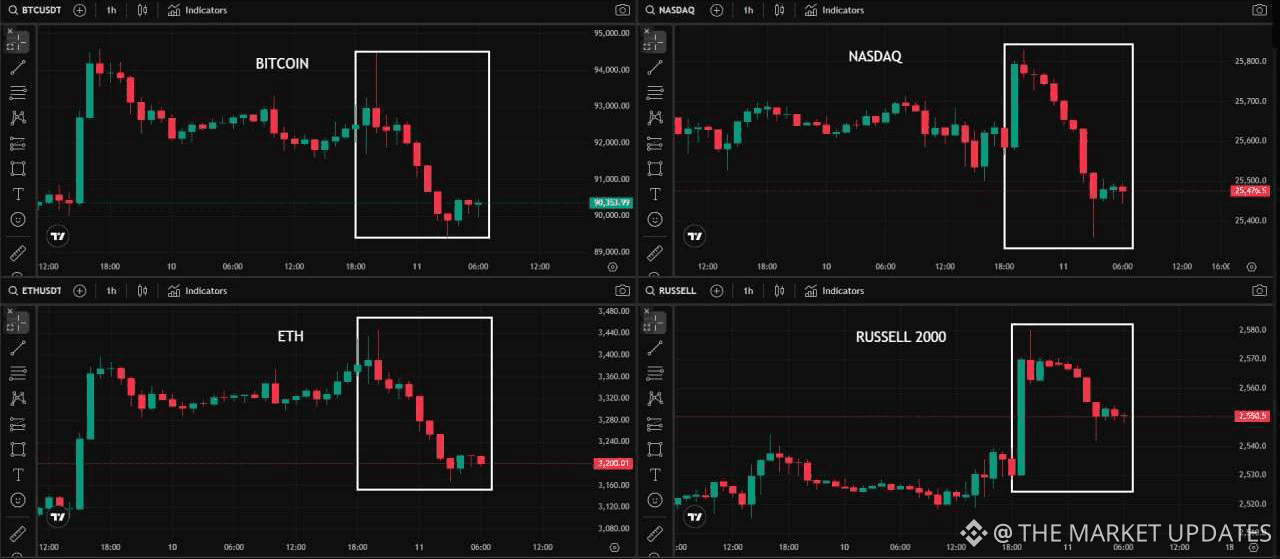Select crosshair cursor tool in ETHUSDT chart

[x=18, y=322]
